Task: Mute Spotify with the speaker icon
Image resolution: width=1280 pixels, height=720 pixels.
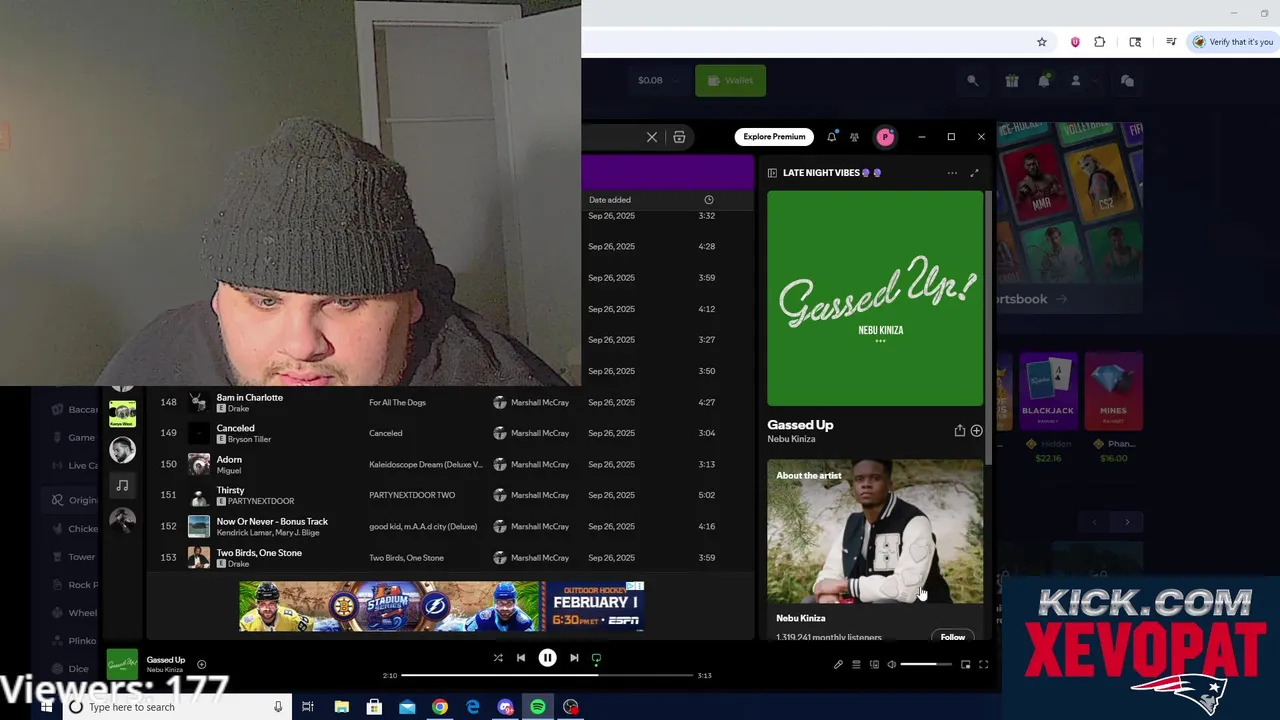Action: (892, 665)
